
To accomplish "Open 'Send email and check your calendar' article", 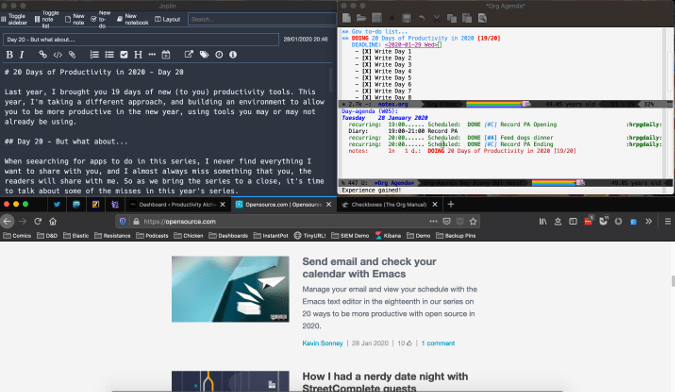I will pyautogui.click(x=369, y=268).
